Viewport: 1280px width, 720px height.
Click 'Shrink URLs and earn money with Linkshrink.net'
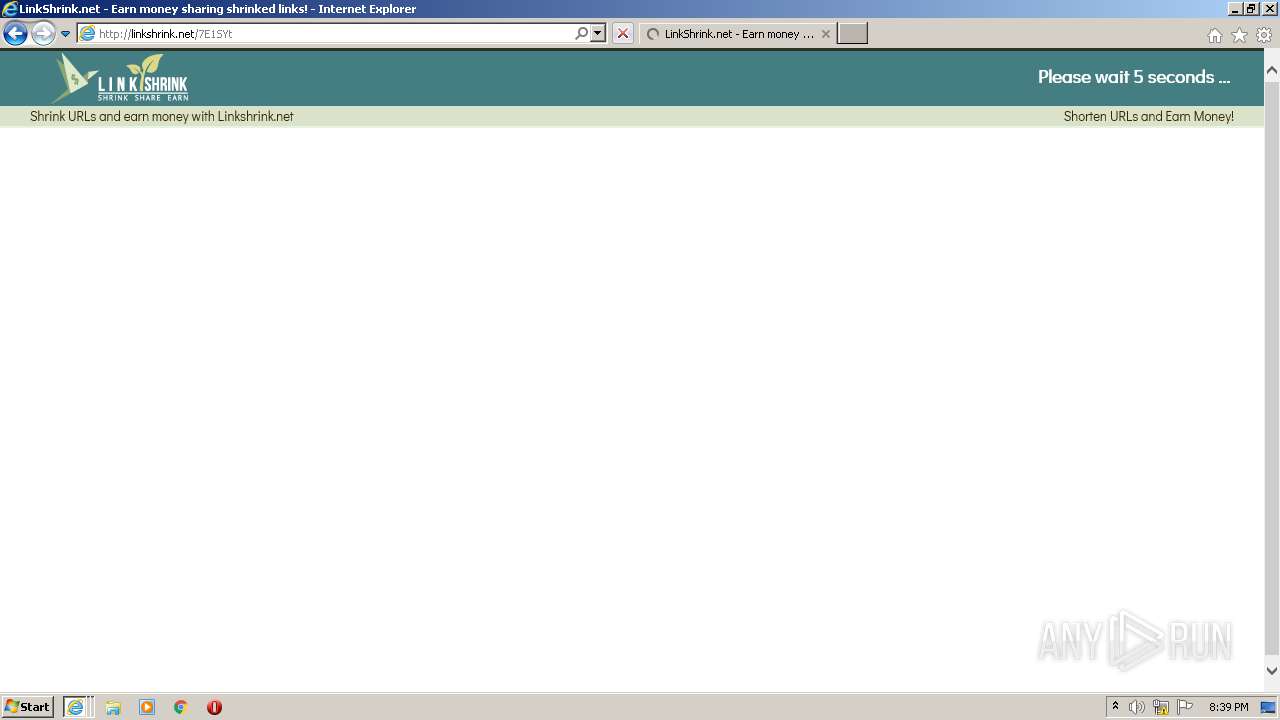pyautogui.click(x=162, y=116)
